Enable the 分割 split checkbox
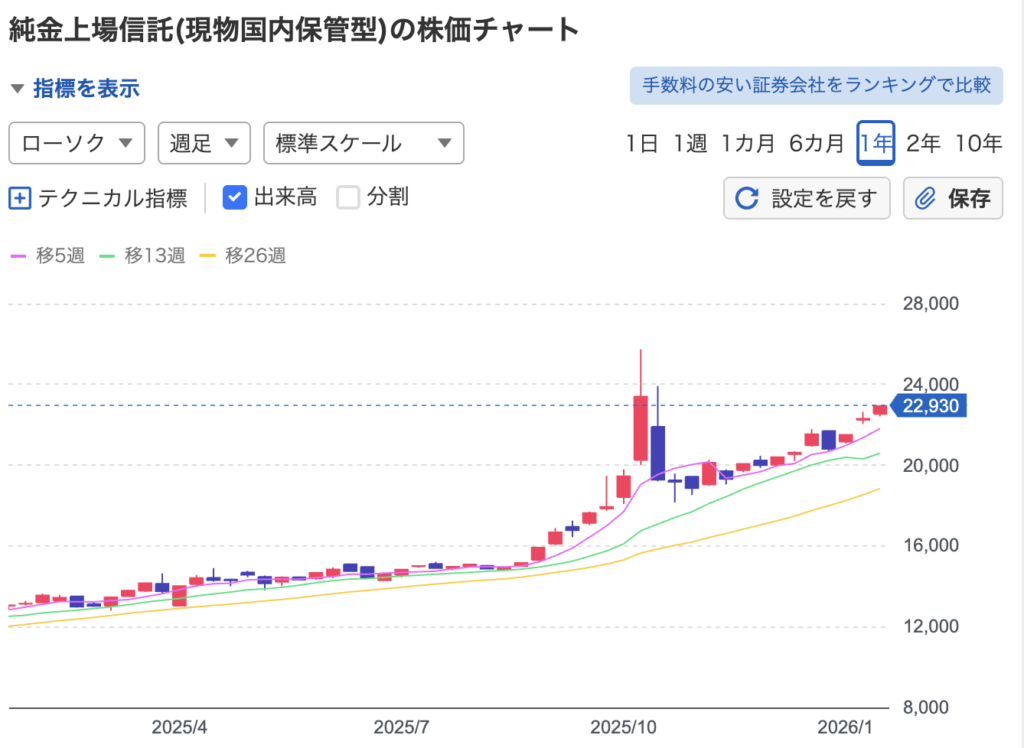The height and width of the screenshot is (748, 1024). coord(348,197)
